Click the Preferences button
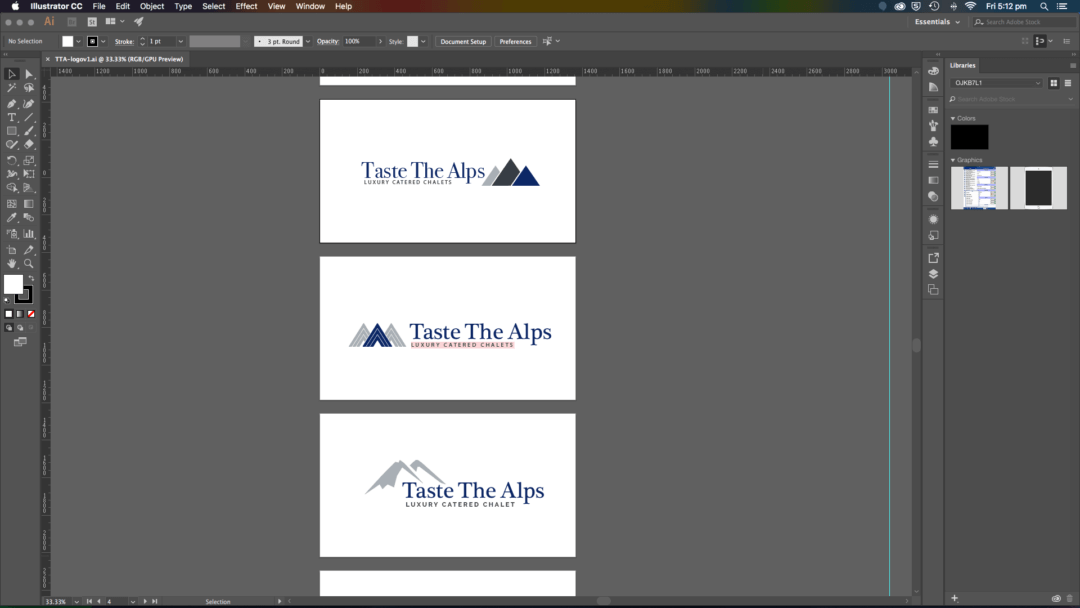Screen dimensions: 1080x608 (x=515, y=41)
